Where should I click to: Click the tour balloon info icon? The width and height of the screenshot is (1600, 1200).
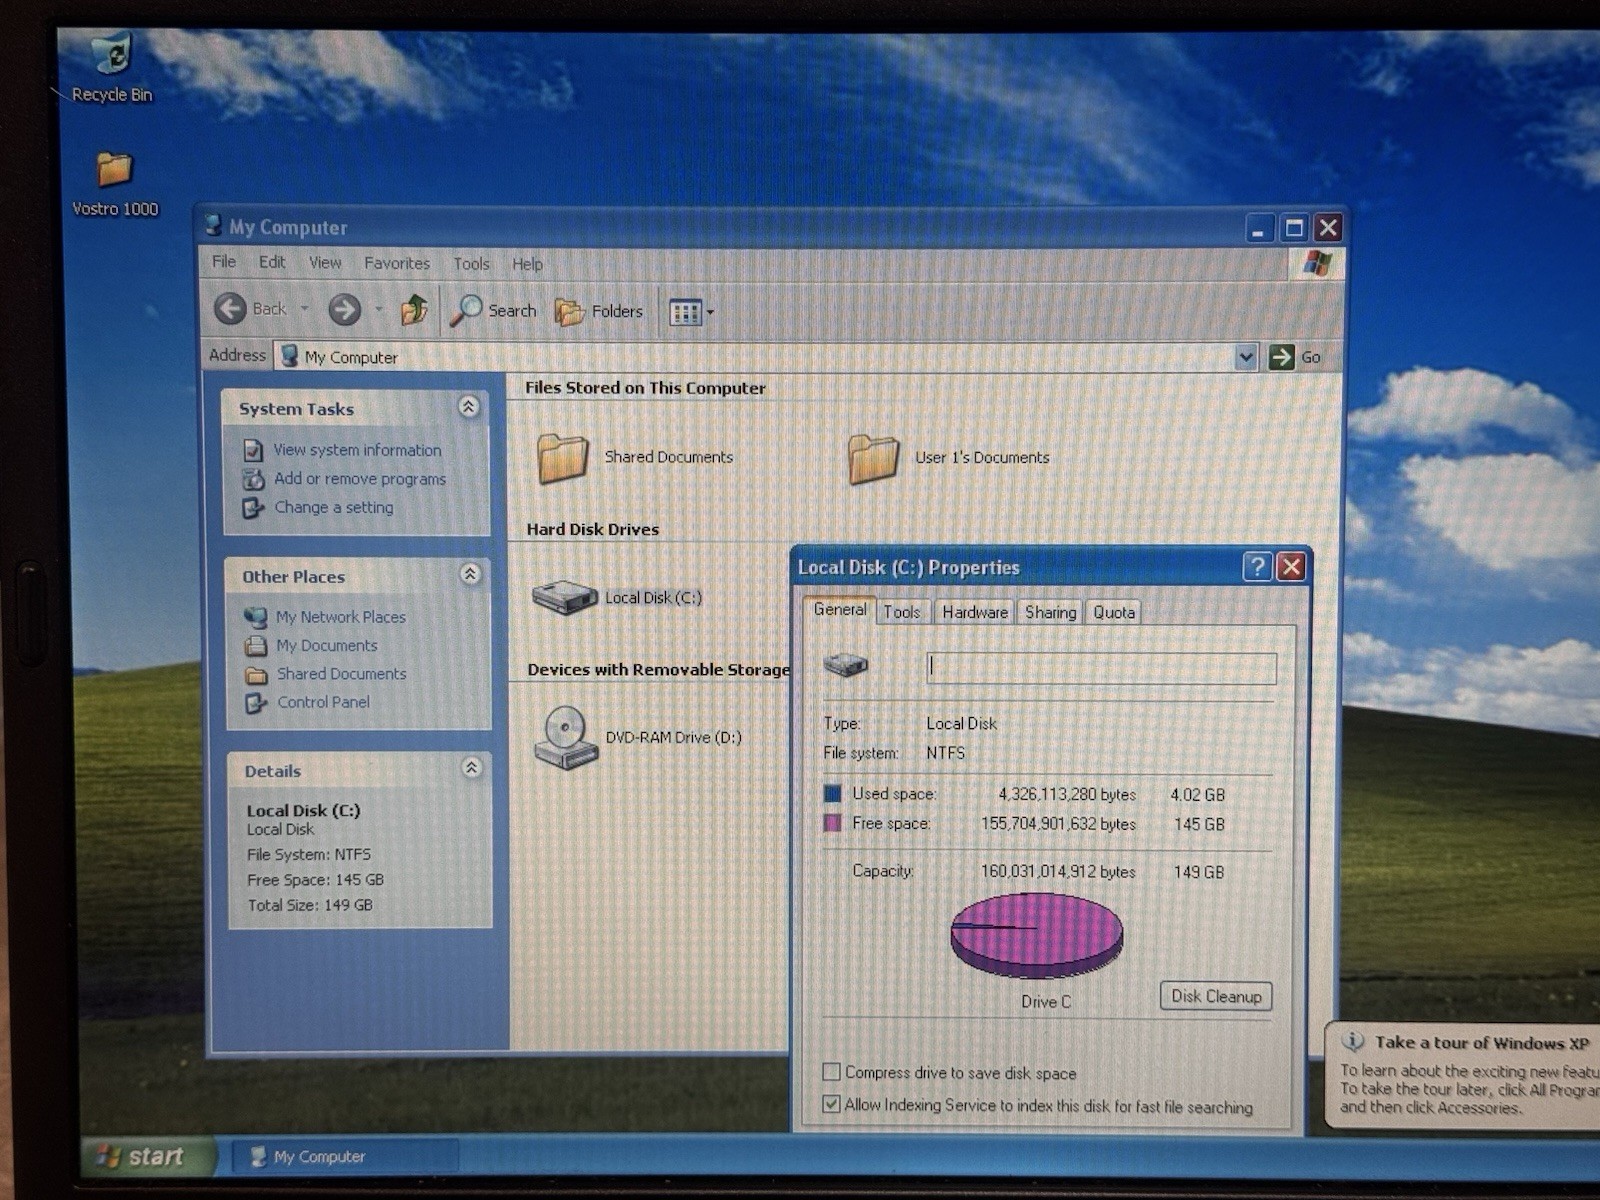[x=1353, y=1042]
